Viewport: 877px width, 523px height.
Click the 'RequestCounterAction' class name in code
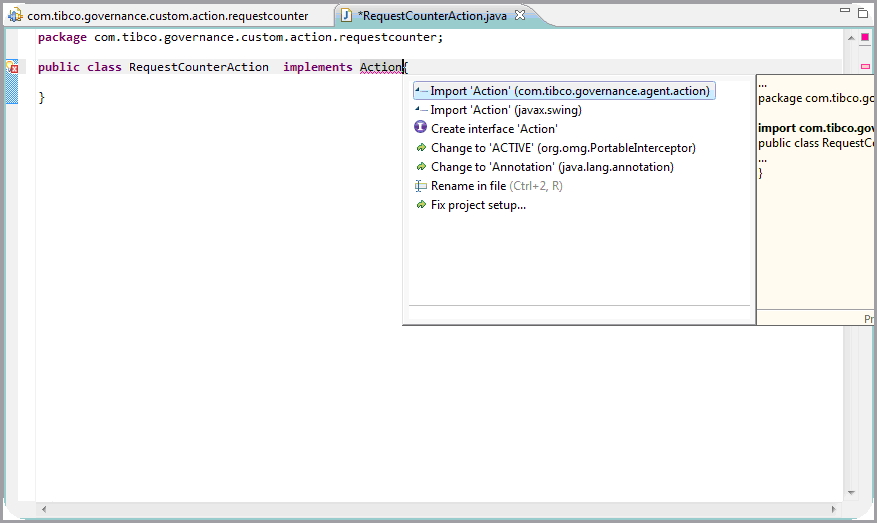pyautogui.click(x=199, y=67)
